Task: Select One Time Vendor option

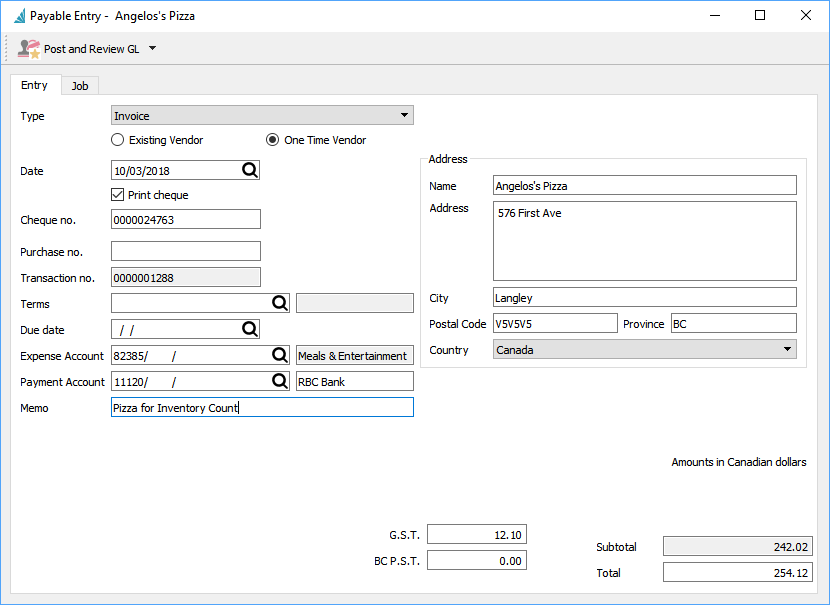Action: (272, 140)
